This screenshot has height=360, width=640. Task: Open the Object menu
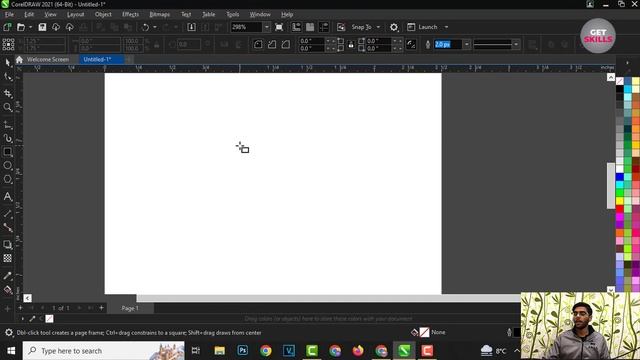tap(103, 14)
